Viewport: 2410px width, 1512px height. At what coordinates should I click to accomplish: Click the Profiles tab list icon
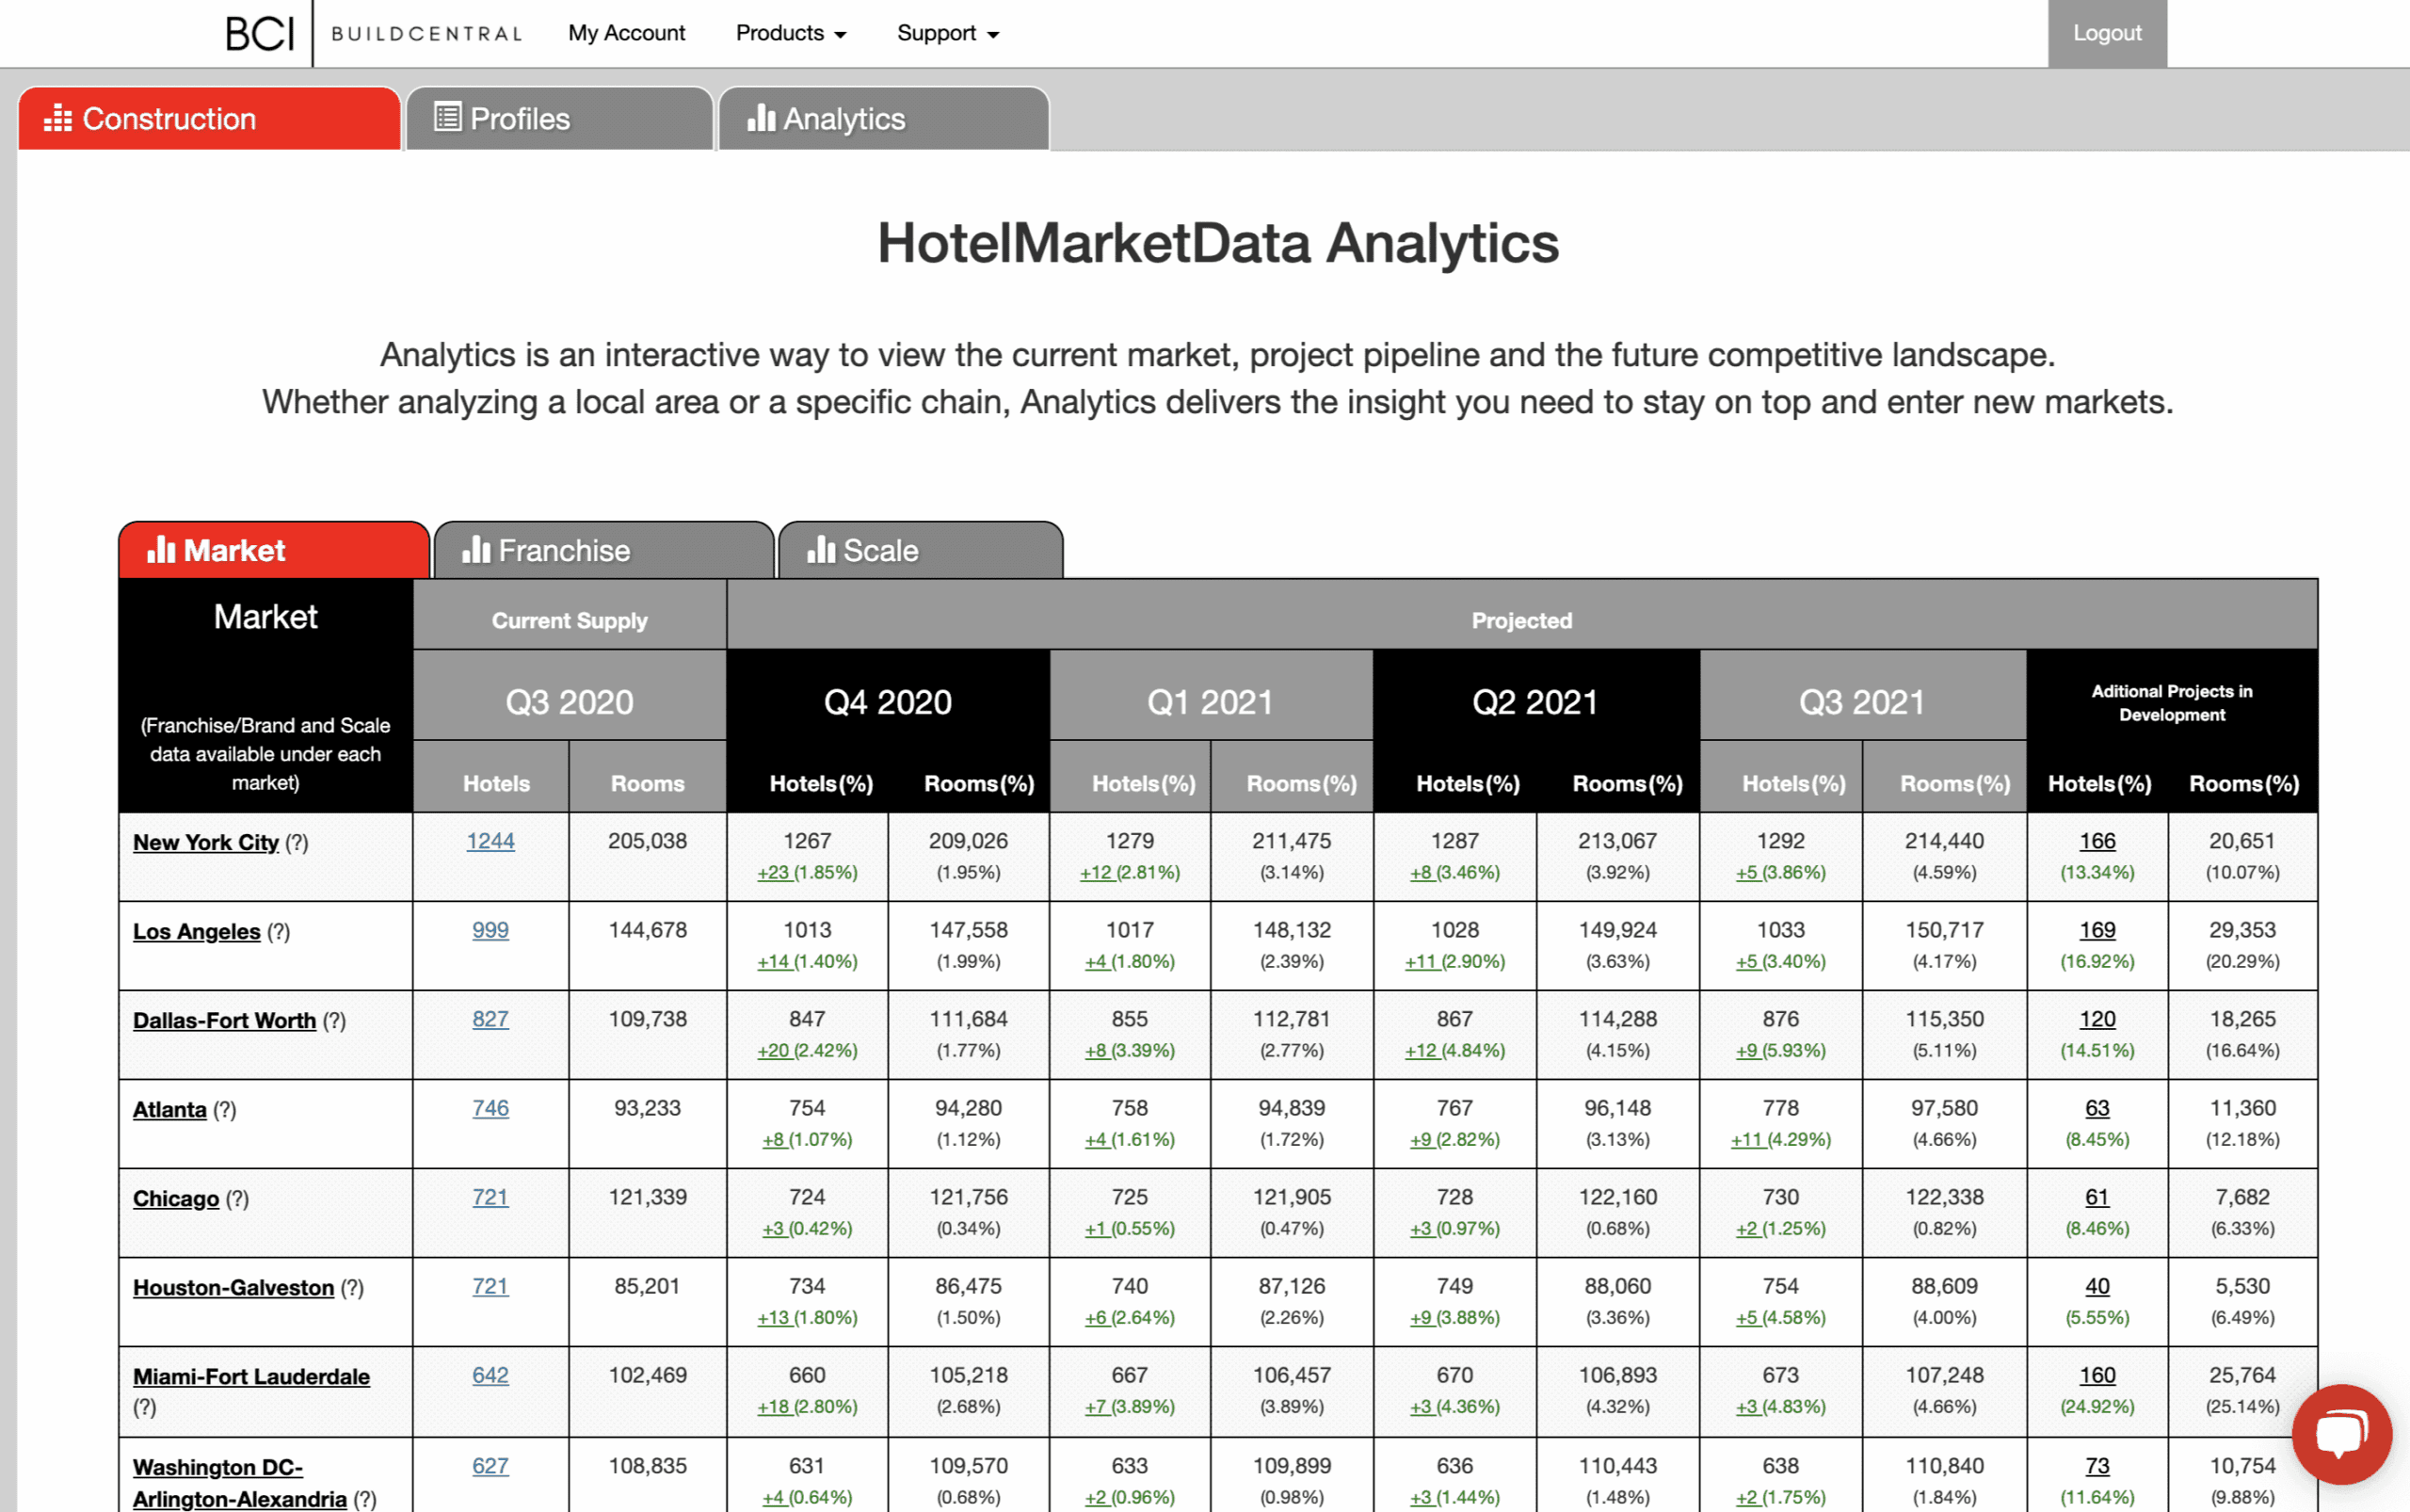[447, 117]
